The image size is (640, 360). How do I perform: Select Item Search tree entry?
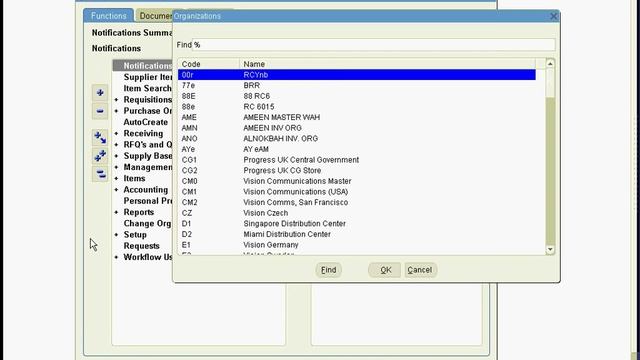(147, 89)
